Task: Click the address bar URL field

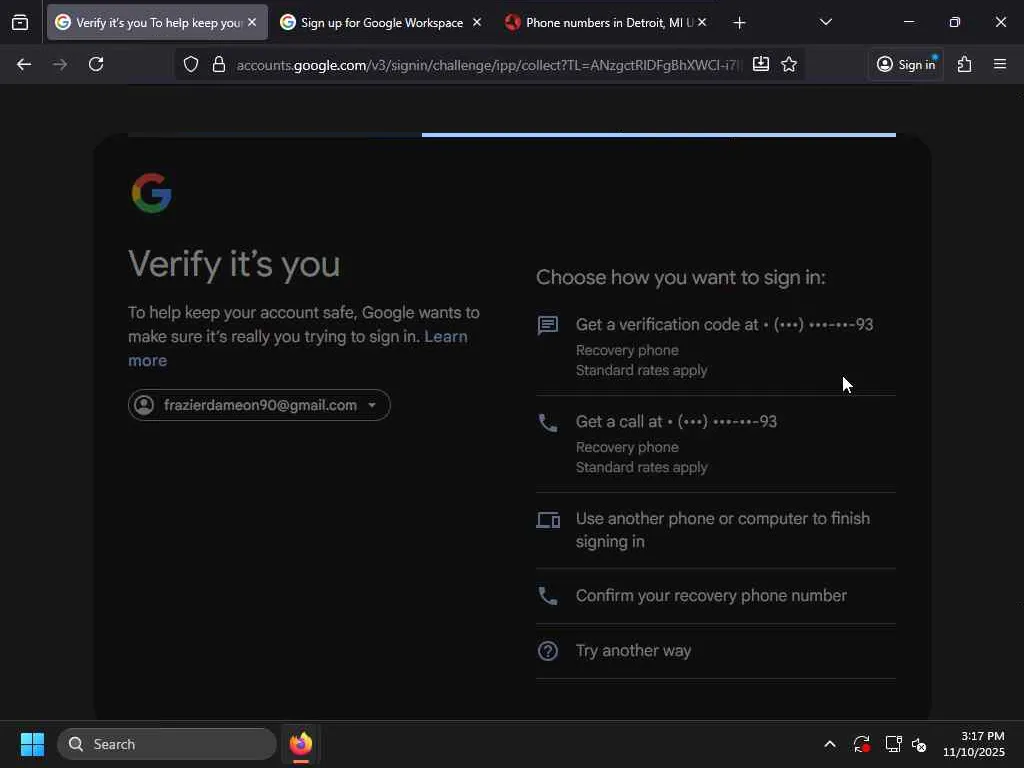Action: tap(488, 65)
